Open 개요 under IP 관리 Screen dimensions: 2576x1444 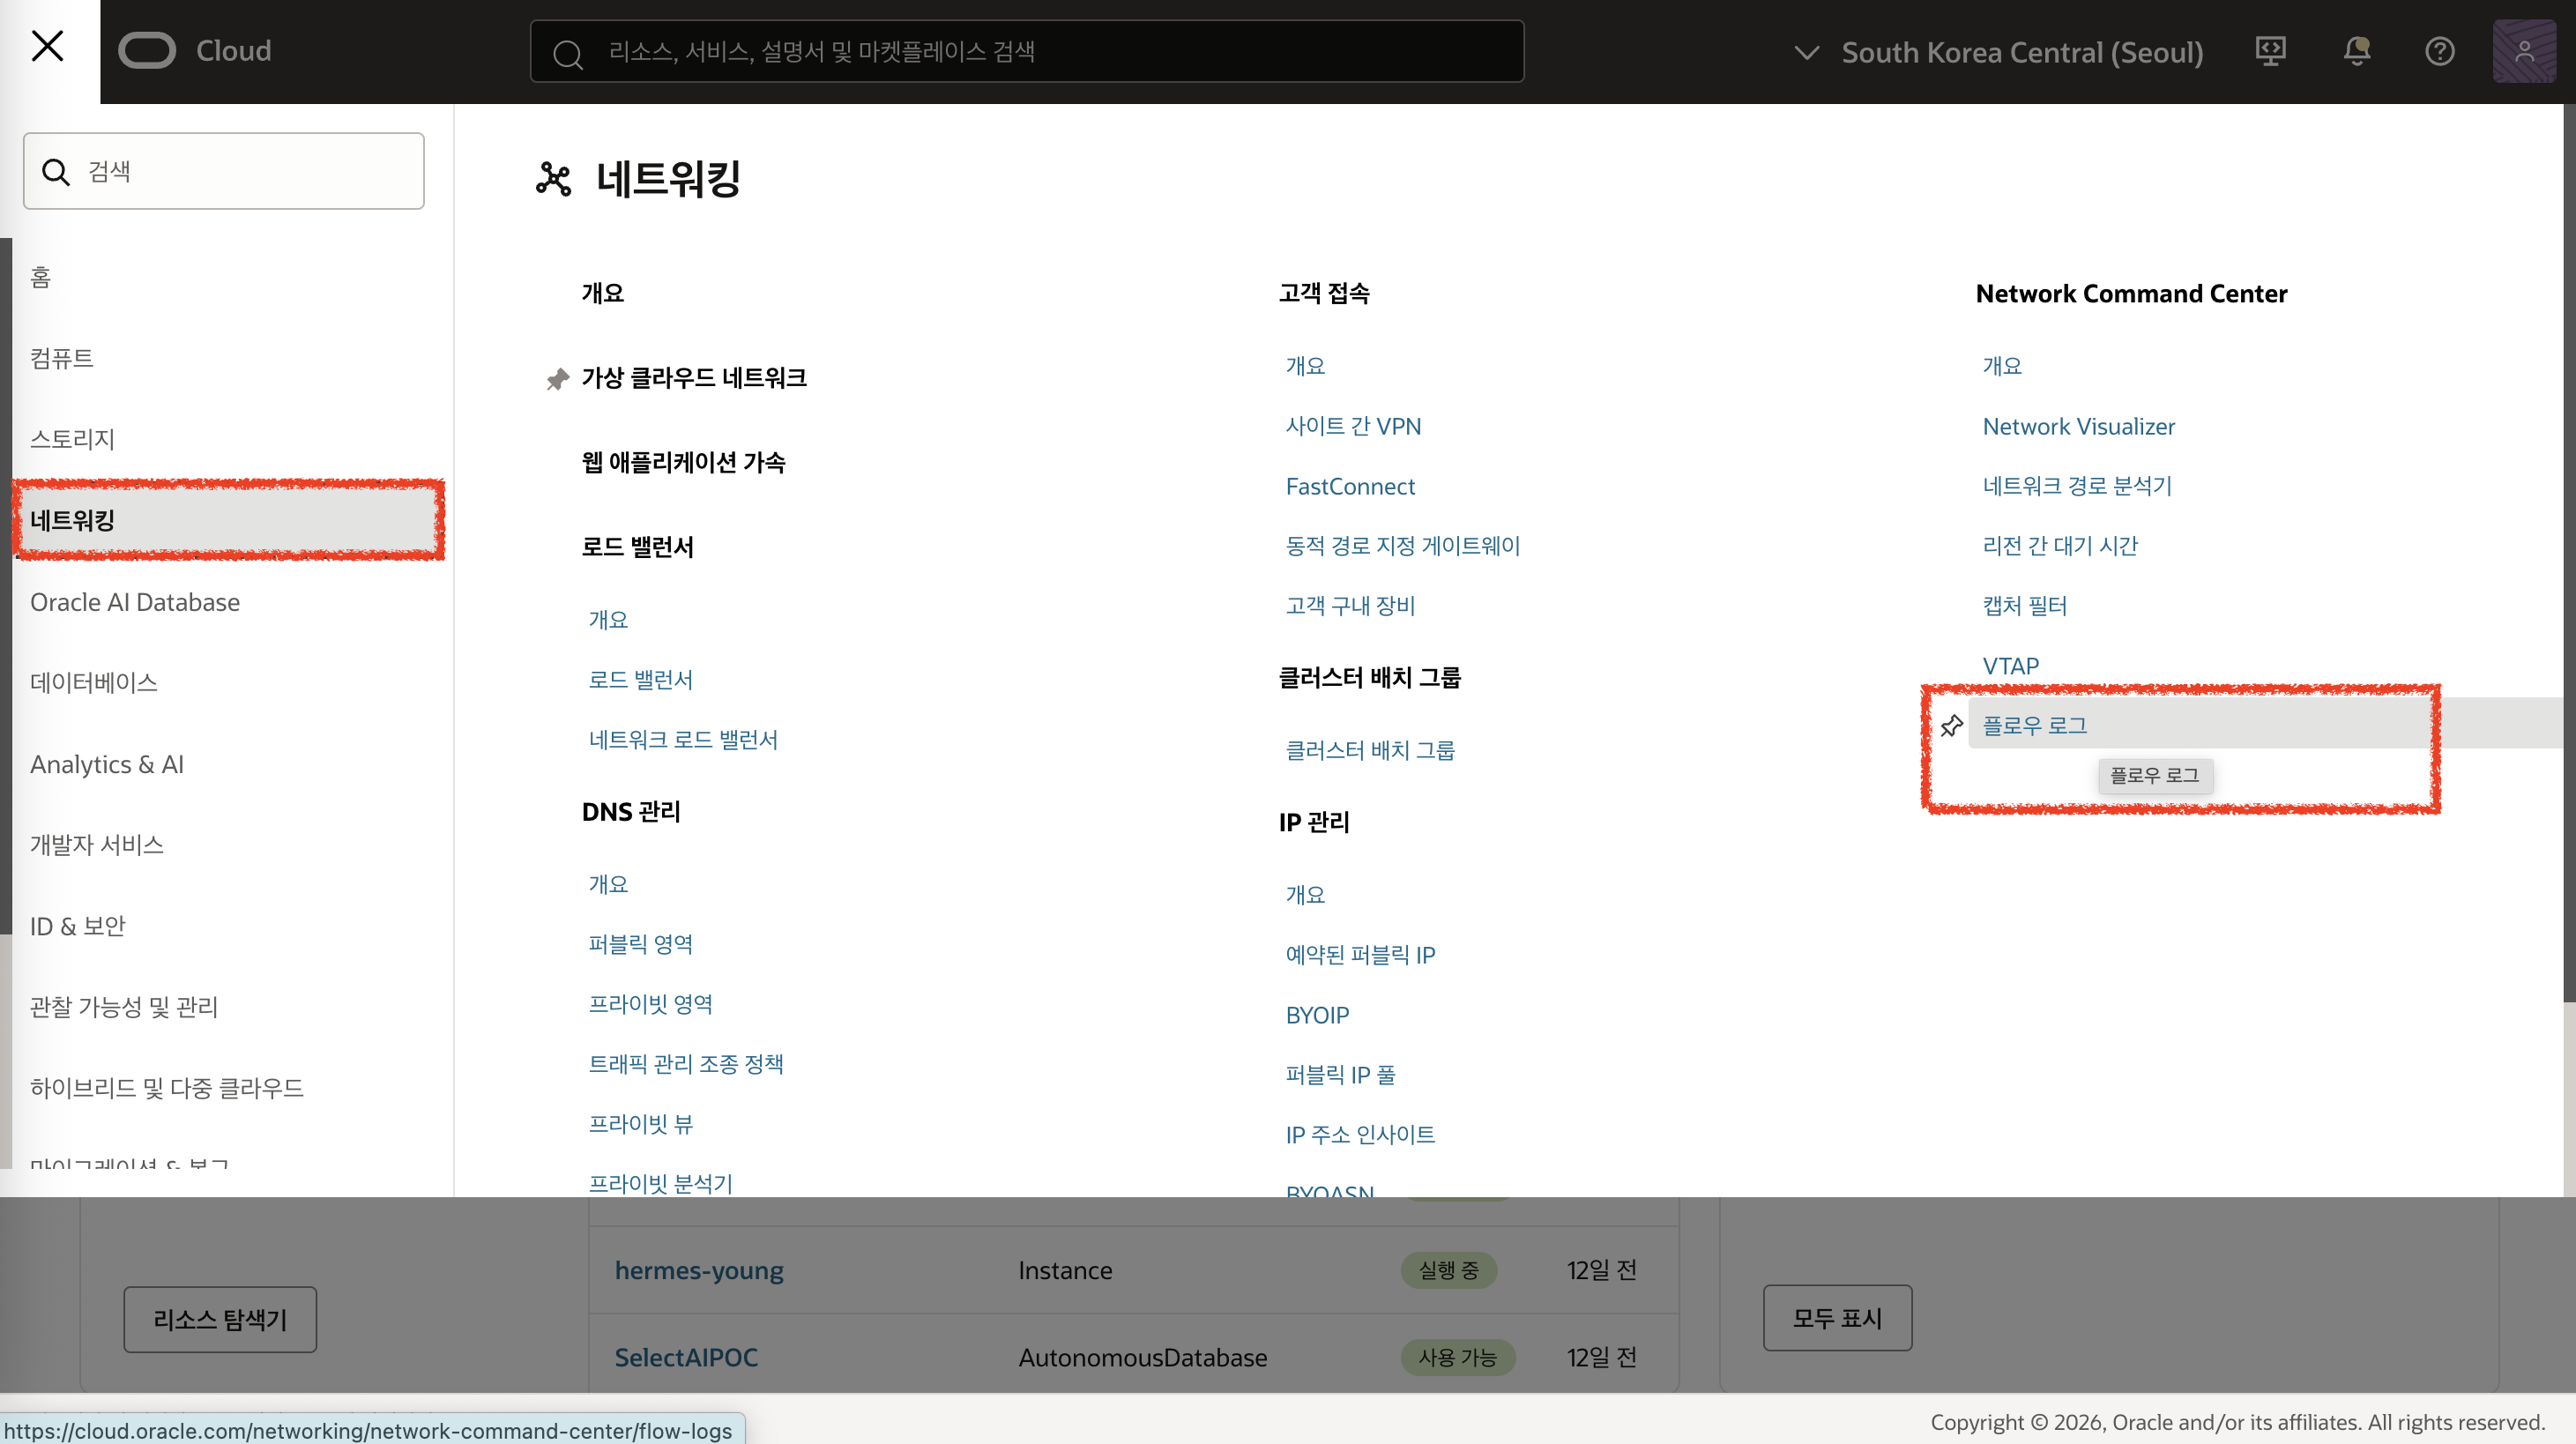point(1305,895)
